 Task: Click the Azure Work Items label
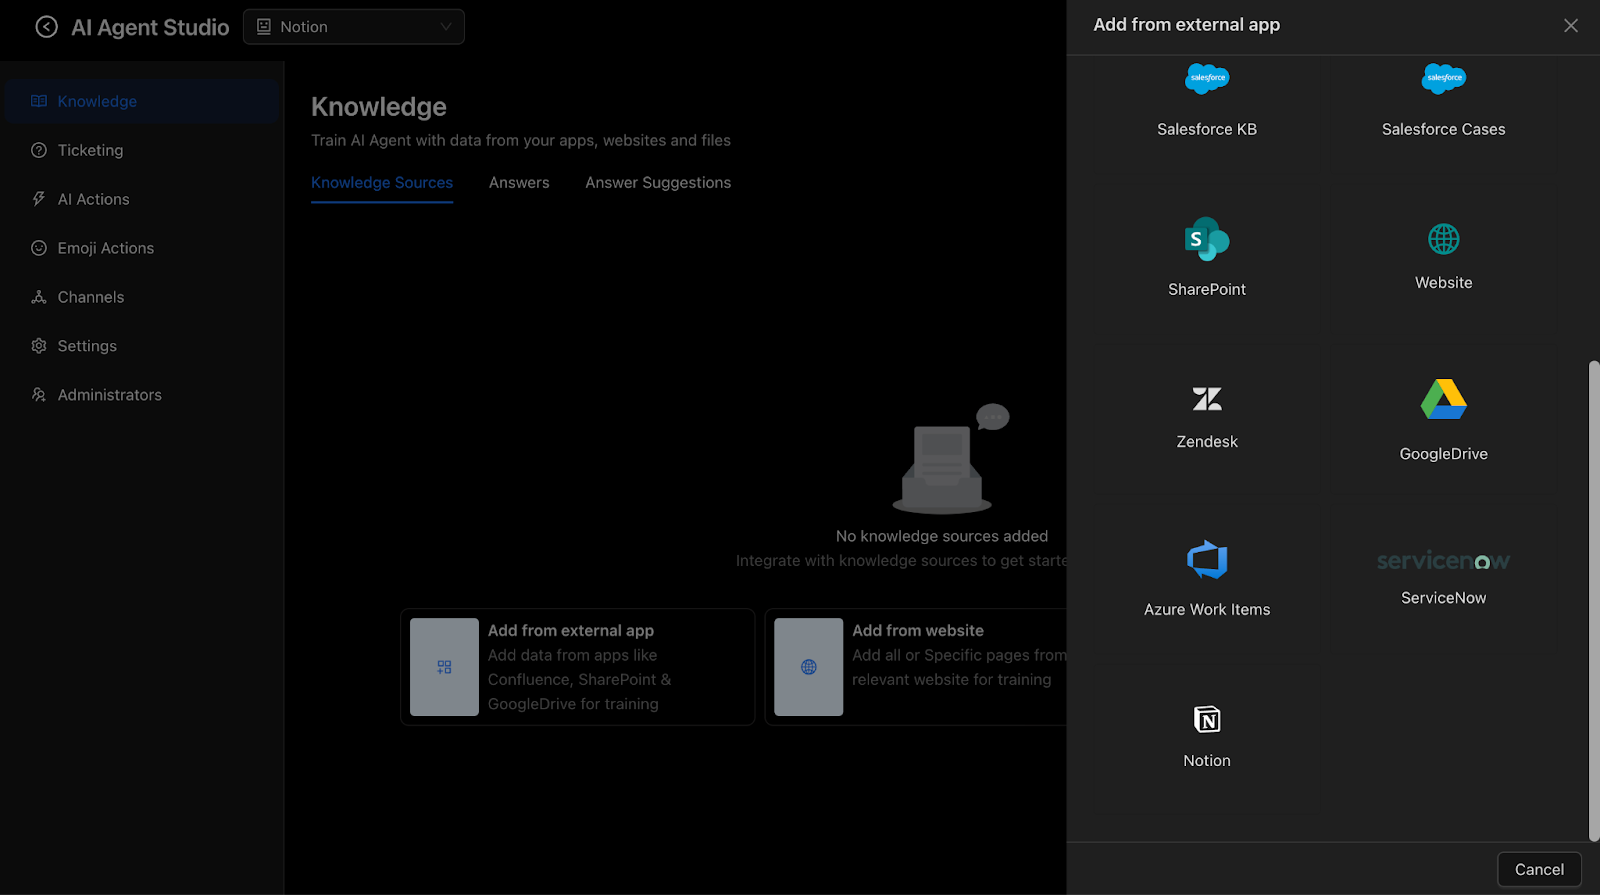tap(1207, 610)
